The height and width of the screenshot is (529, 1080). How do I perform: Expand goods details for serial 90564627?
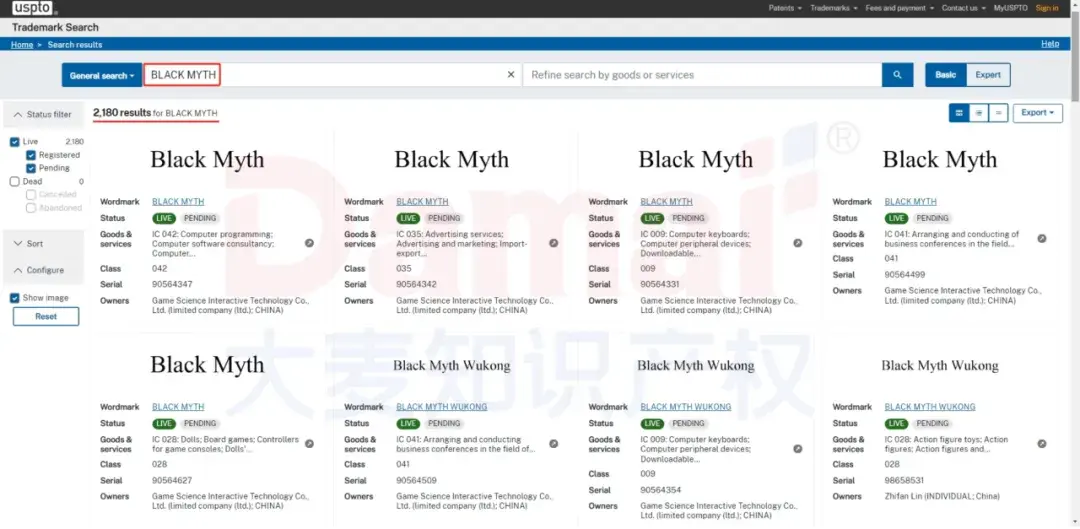(309, 444)
